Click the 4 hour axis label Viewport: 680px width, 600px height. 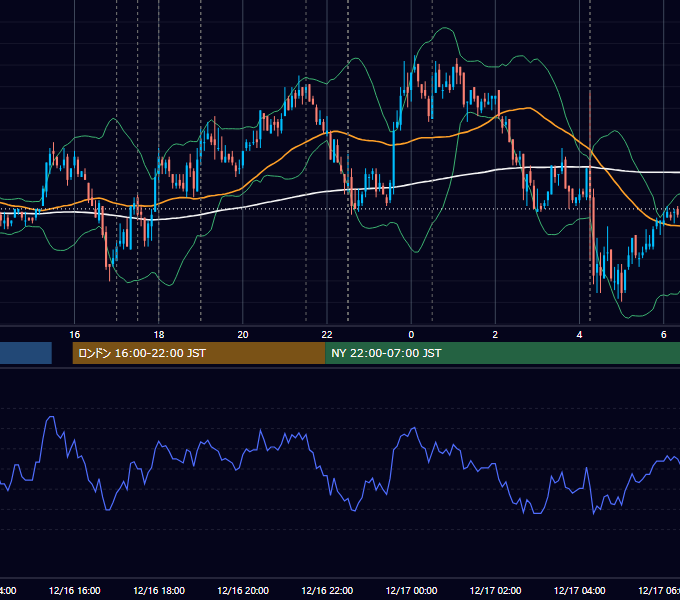pyautogui.click(x=579, y=335)
